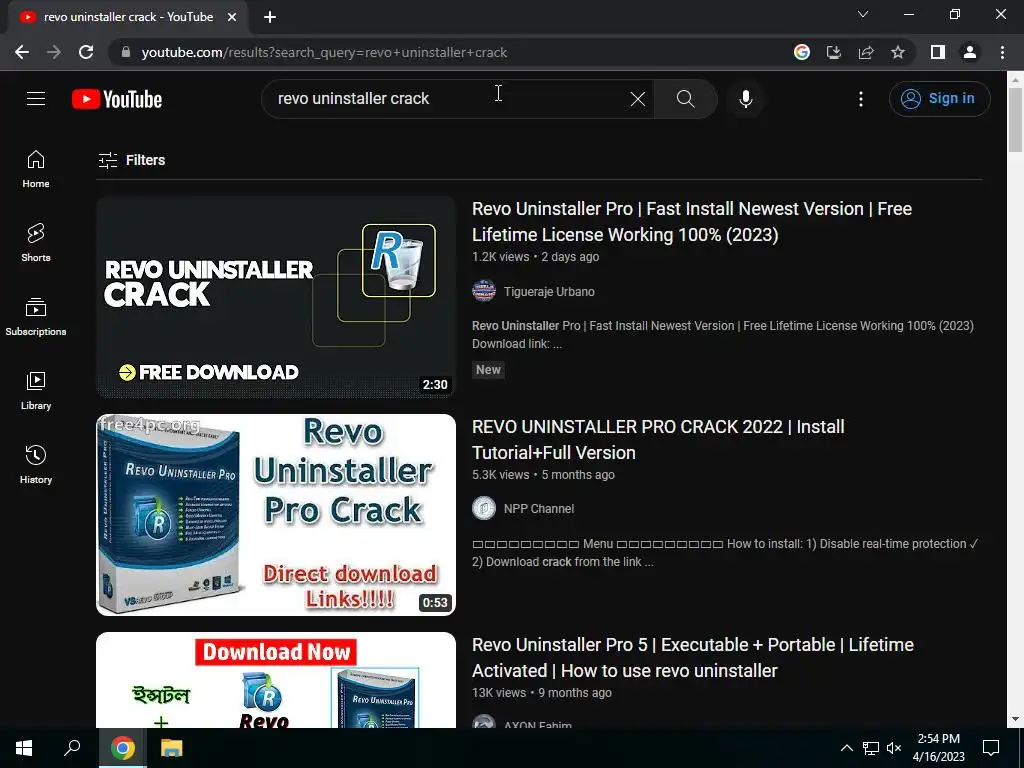View site info lock icon

126,52
